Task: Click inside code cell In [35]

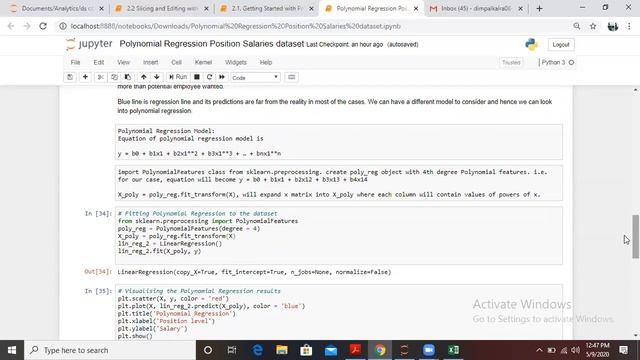Action: coord(339,312)
